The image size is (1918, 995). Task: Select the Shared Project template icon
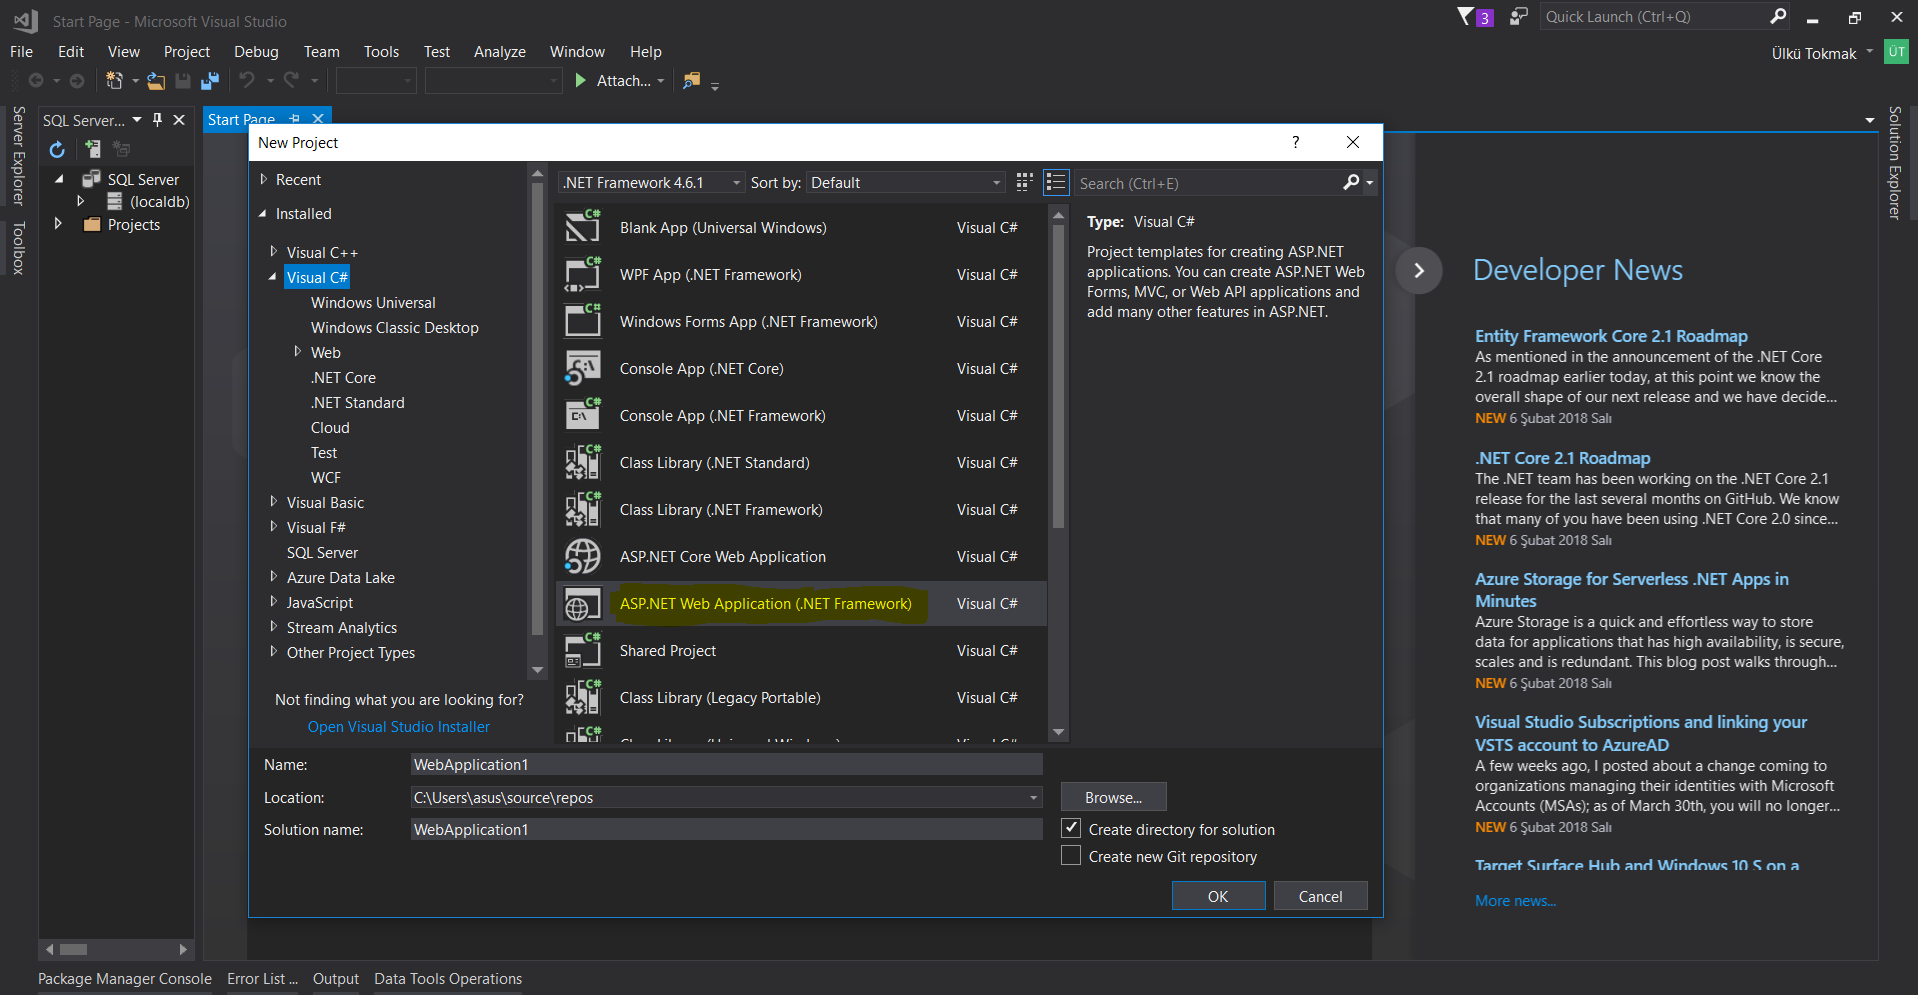pyautogui.click(x=583, y=650)
